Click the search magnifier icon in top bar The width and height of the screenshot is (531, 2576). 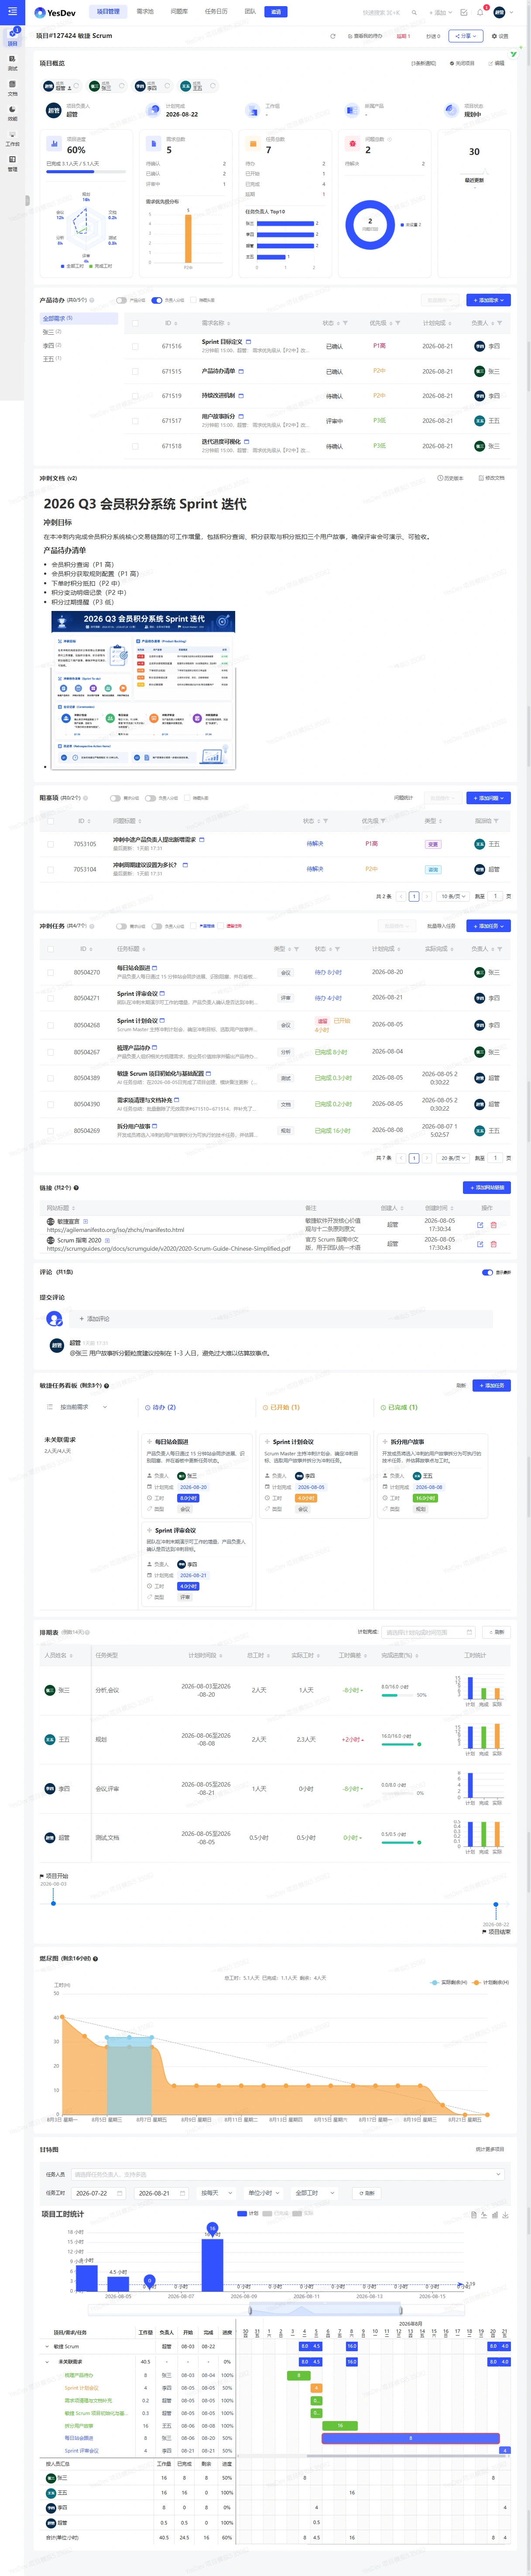tap(414, 12)
